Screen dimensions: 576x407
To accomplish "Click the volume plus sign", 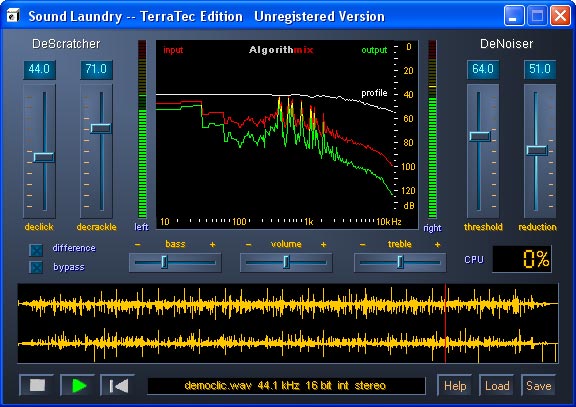I will pyautogui.click(x=323, y=244).
